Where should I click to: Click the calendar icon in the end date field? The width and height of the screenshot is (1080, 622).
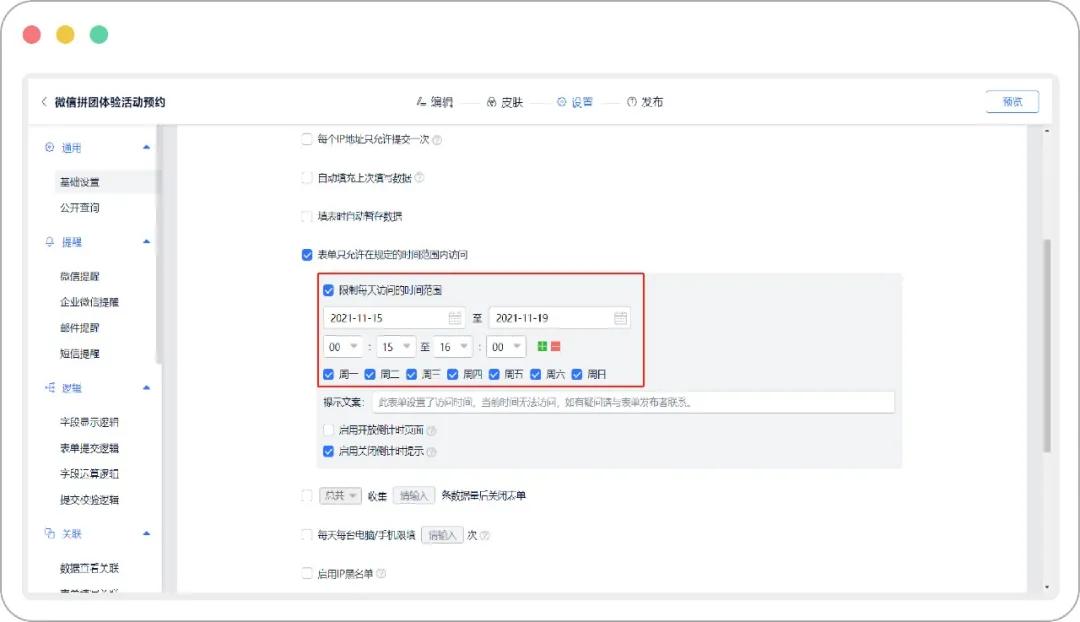620,317
